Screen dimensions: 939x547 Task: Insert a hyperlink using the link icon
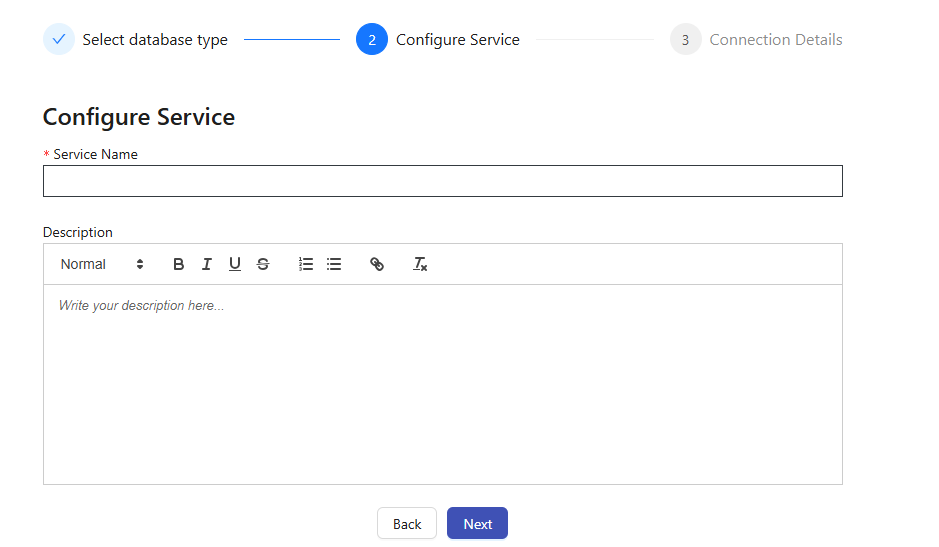click(377, 264)
